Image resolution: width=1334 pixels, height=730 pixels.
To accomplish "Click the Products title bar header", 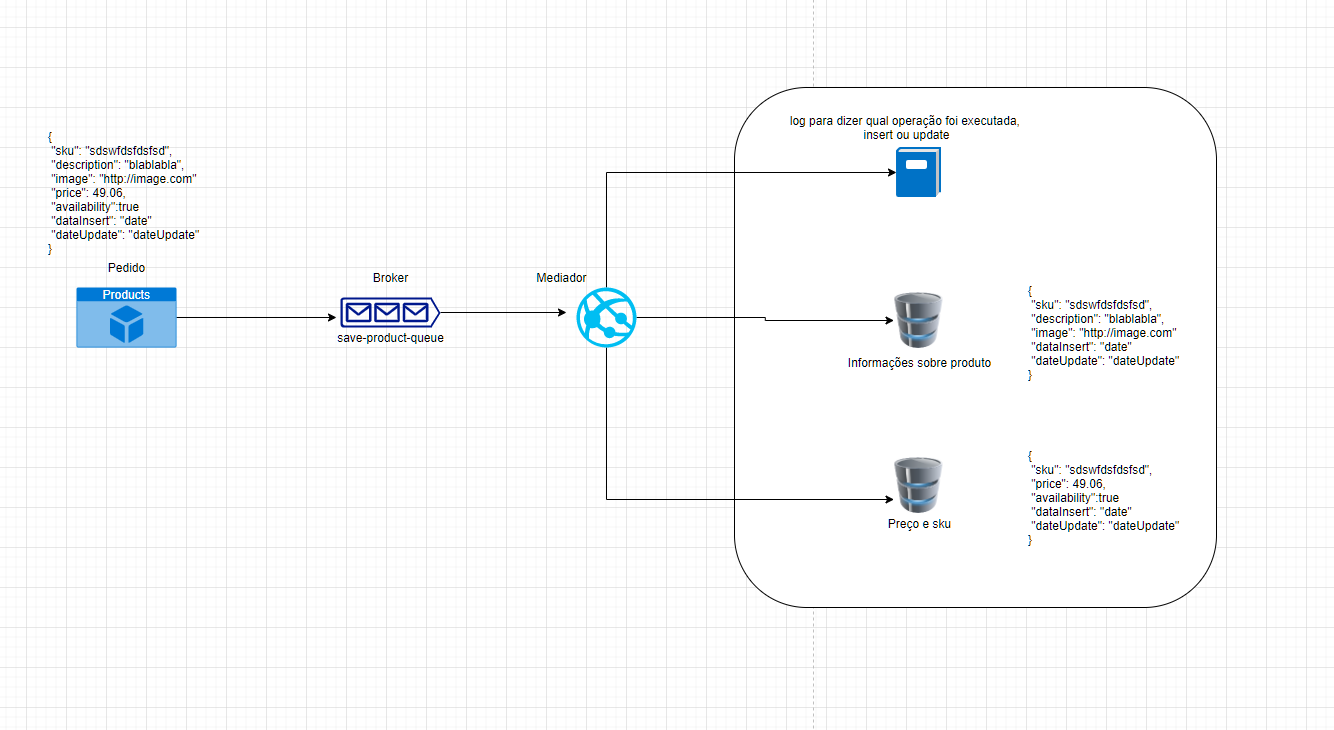I will click(x=125, y=294).
